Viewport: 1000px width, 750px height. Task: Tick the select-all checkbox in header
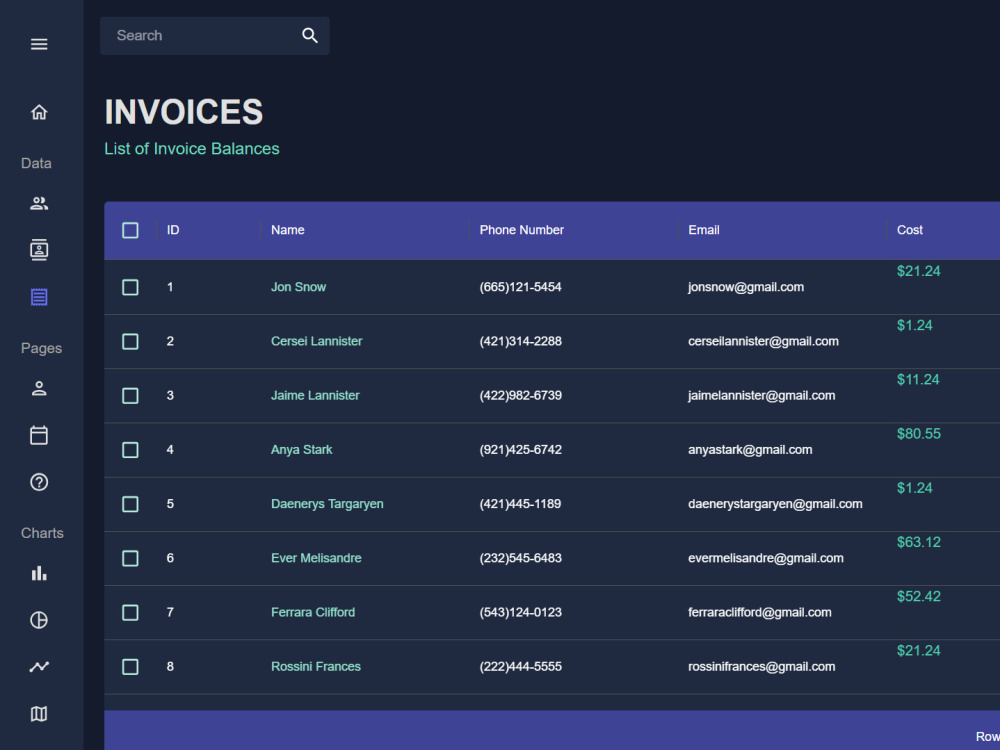coord(130,230)
